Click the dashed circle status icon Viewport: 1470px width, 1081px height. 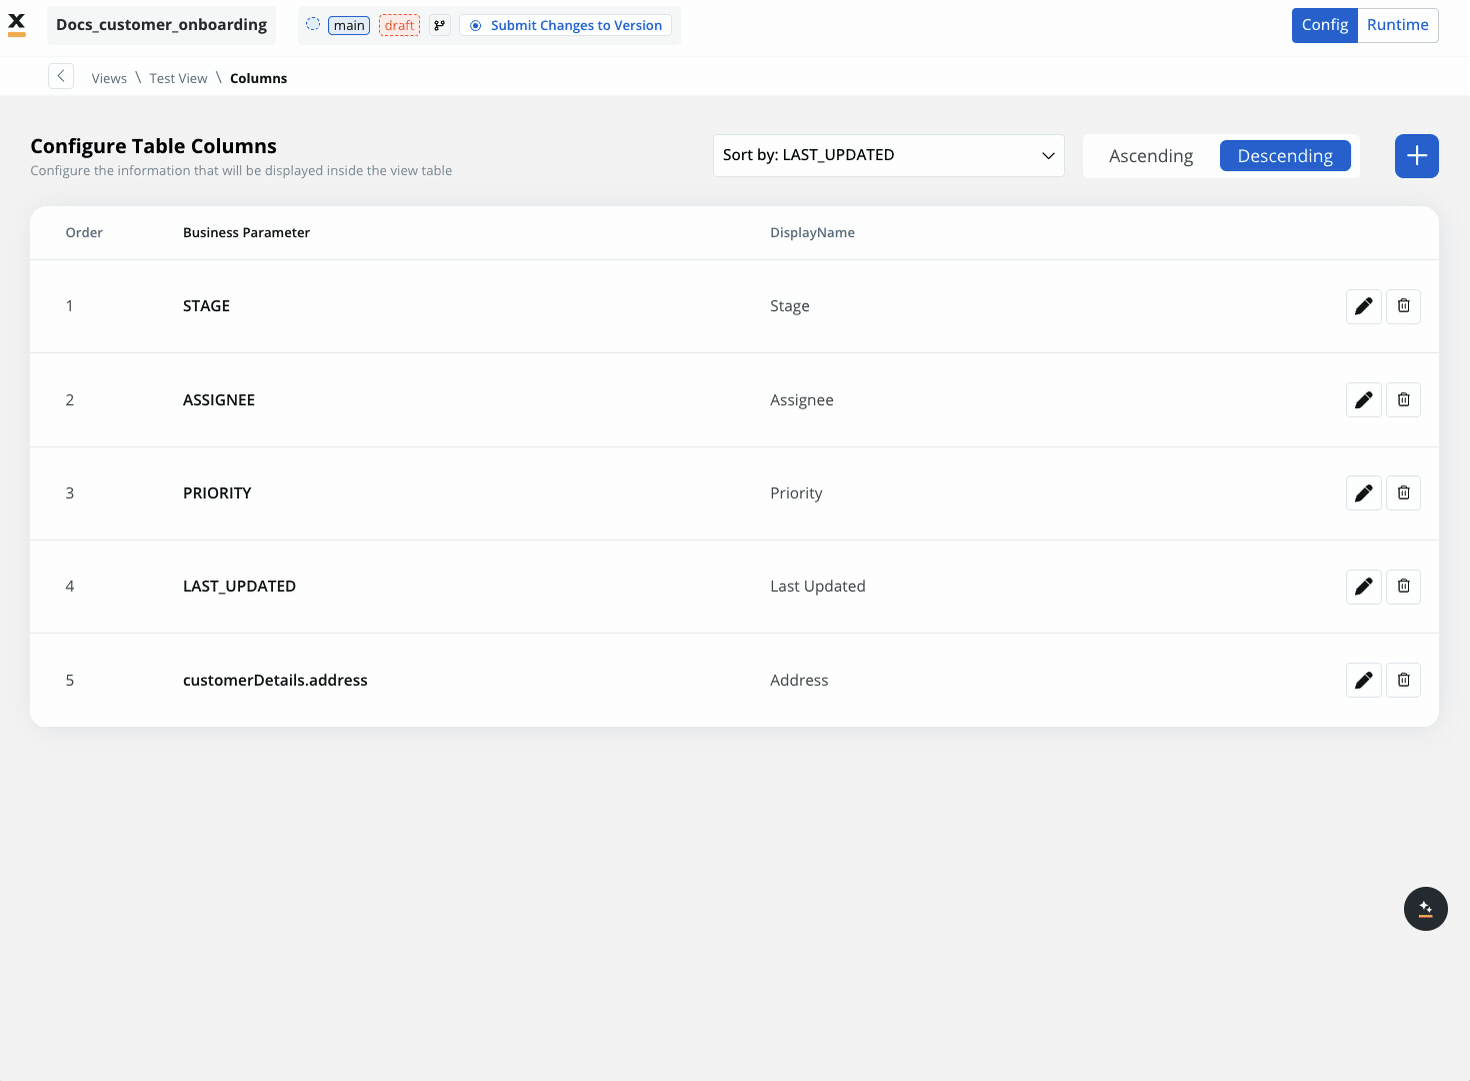[x=313, y=24]
